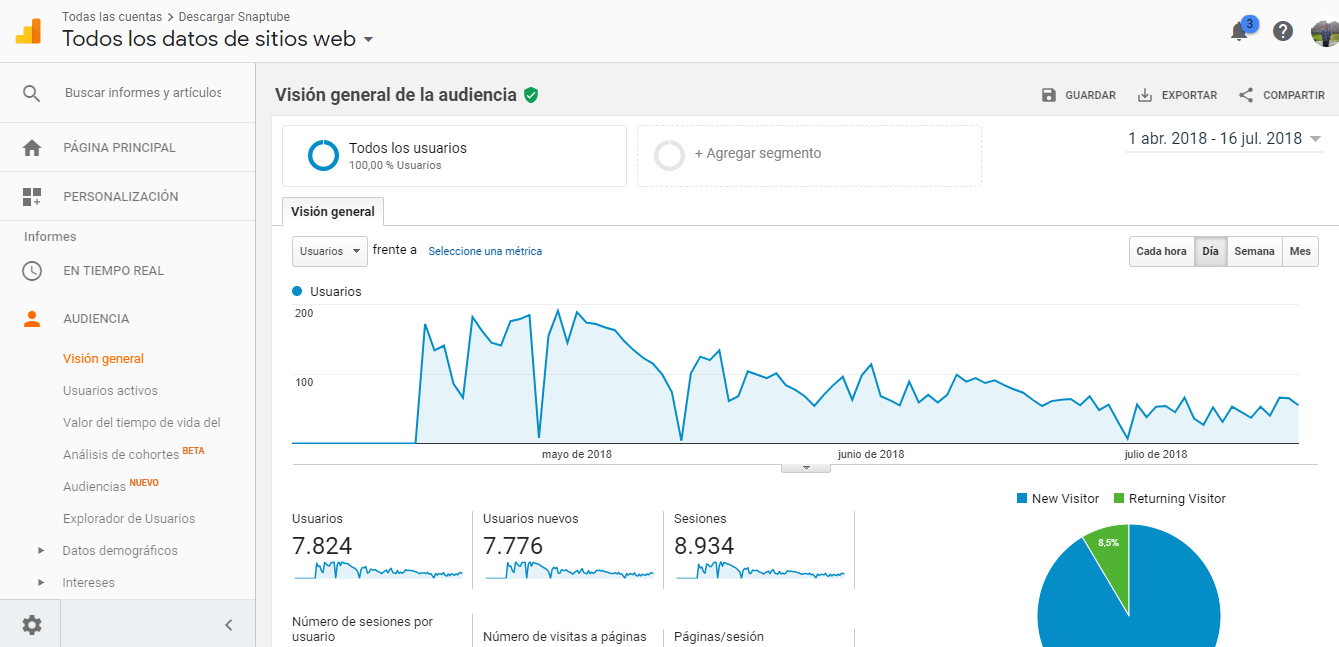Click the Número de sesiones por usuario label
The image size is (1339, 647).
tap(362, 629)
